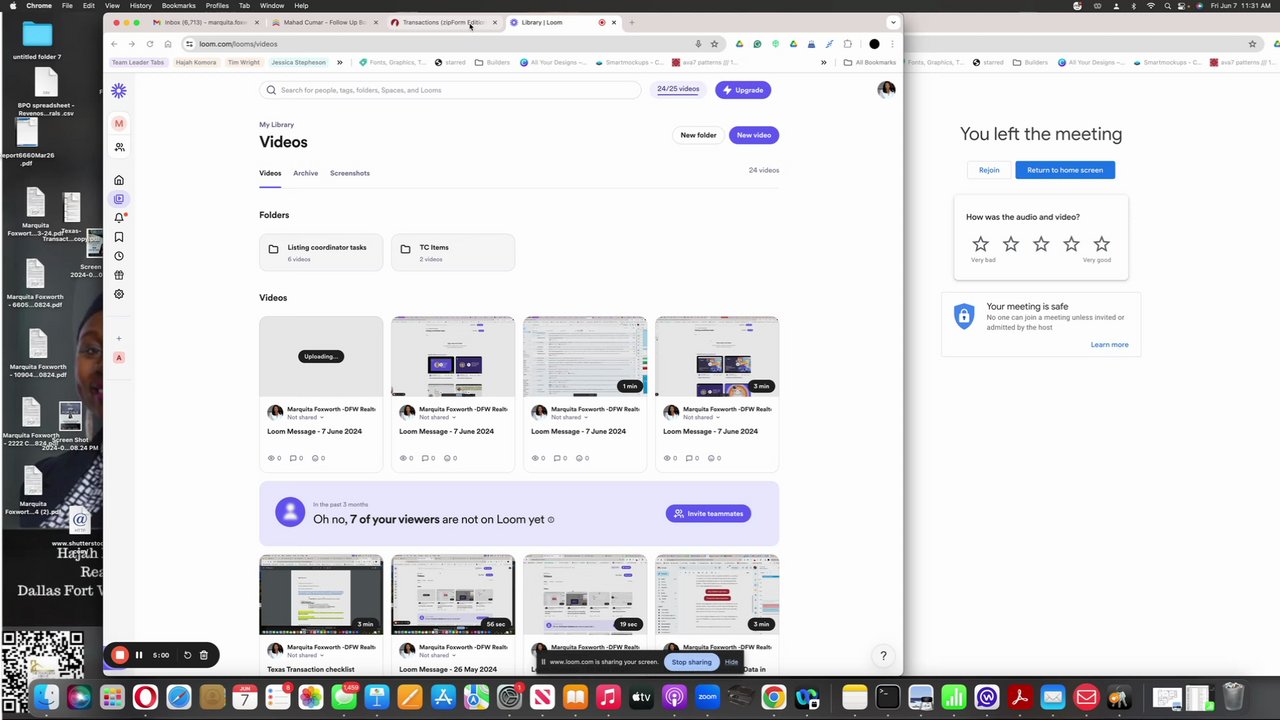Click the 24/25 videos counter pill
1280x720 pixels.
pos(678,89)
